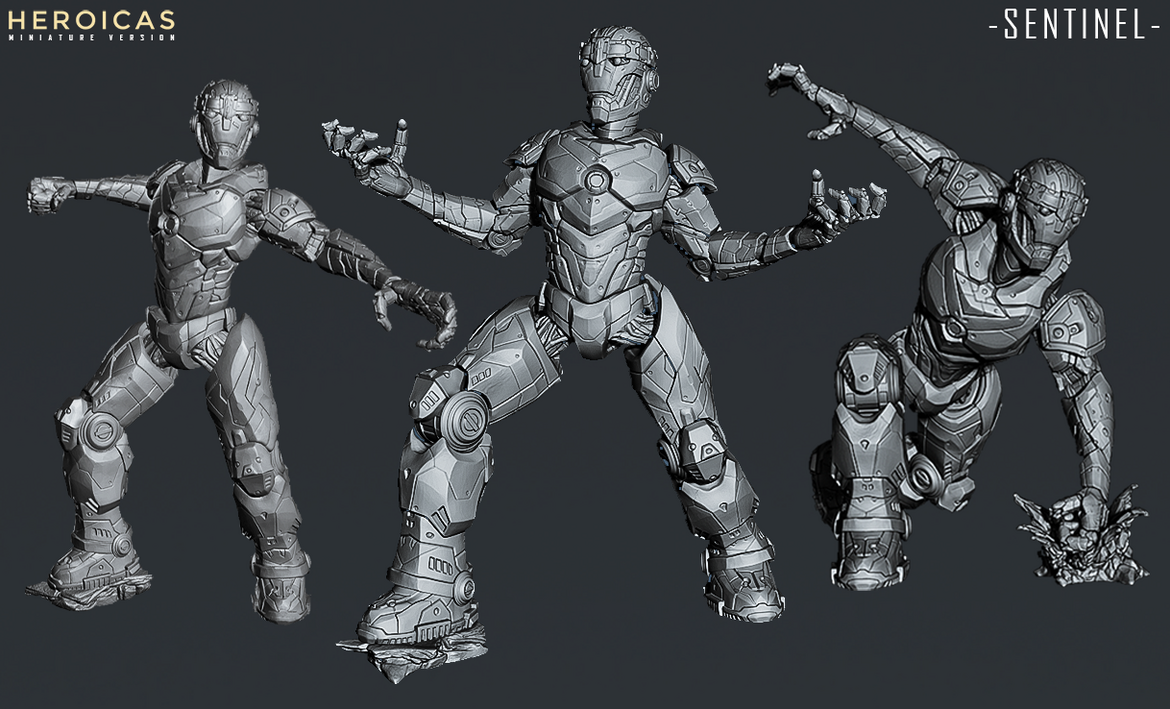Select the left Sentinel figure's helmet

pyautogui.click(x=227, y=120)
